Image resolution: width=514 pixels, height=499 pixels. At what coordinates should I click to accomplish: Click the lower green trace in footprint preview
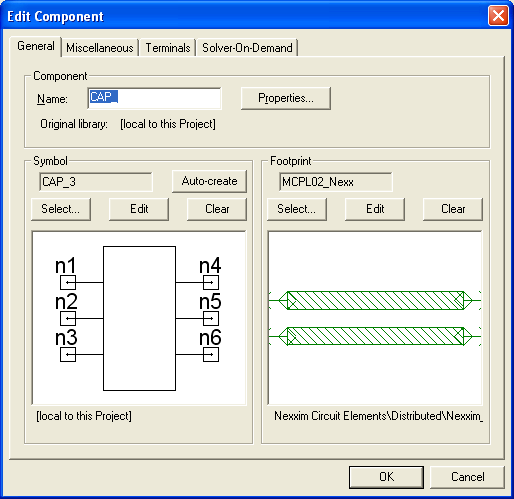[x=375, y=336]
